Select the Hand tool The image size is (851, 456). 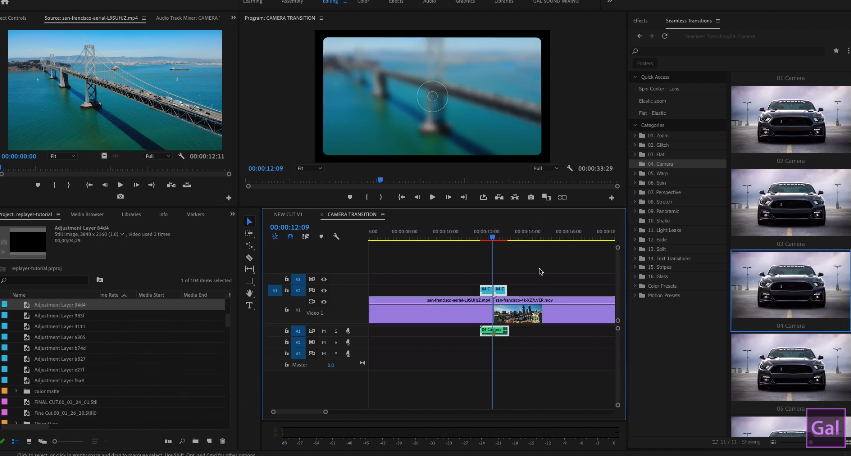[250, 293]
